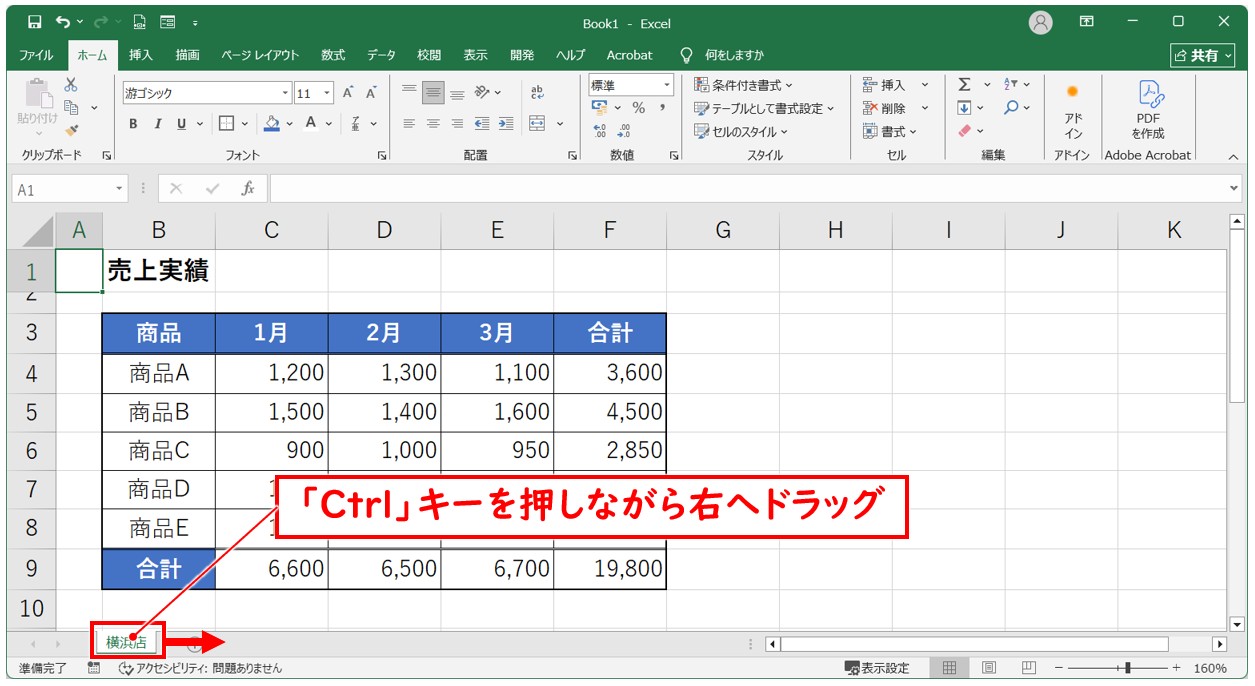Click the Save icon in quick access toolbar
This screenshot has width=1255, height=686.
(35, 22)
